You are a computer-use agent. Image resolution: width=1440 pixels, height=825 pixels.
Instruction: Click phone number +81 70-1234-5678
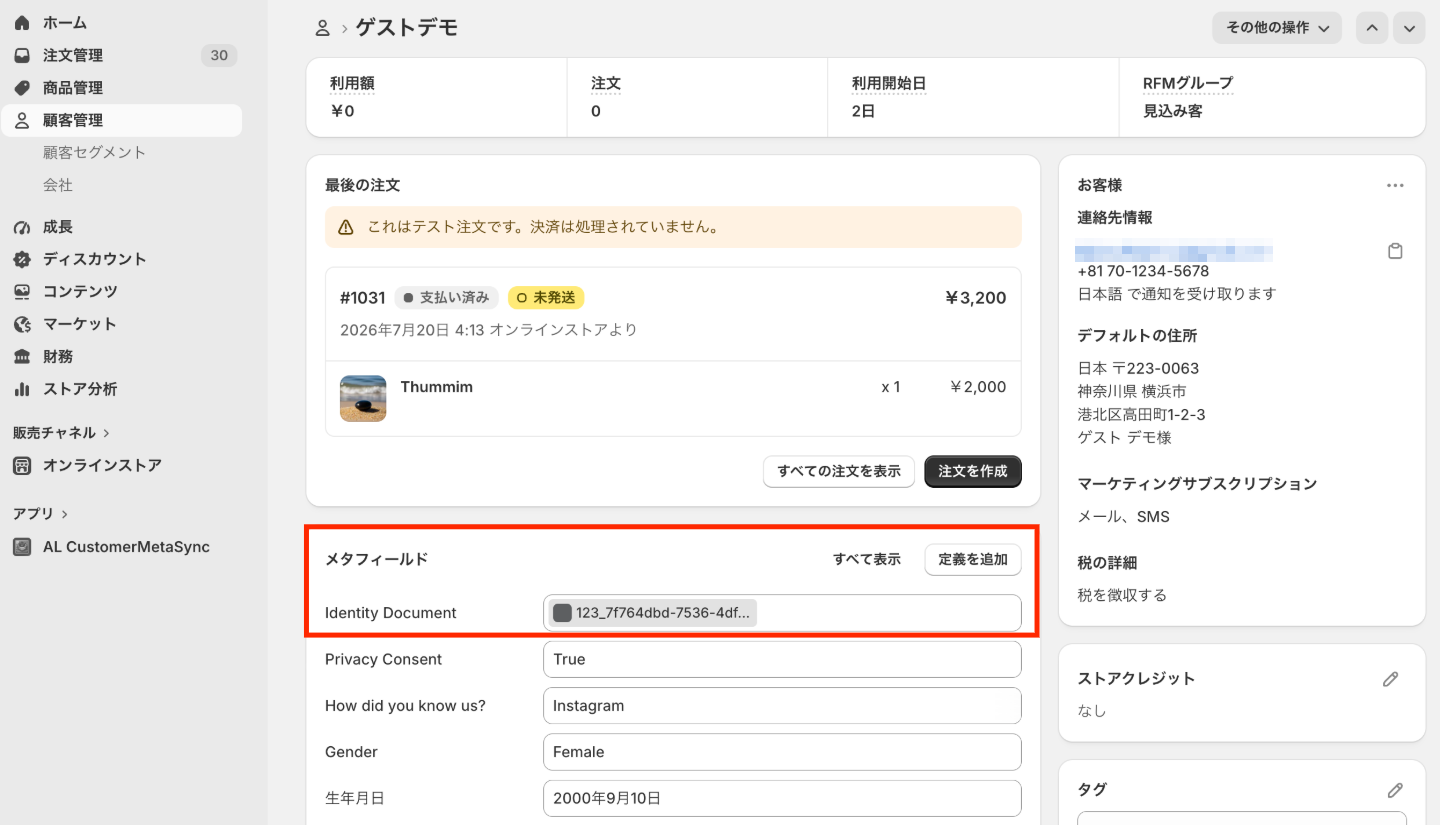[1143, 271]
